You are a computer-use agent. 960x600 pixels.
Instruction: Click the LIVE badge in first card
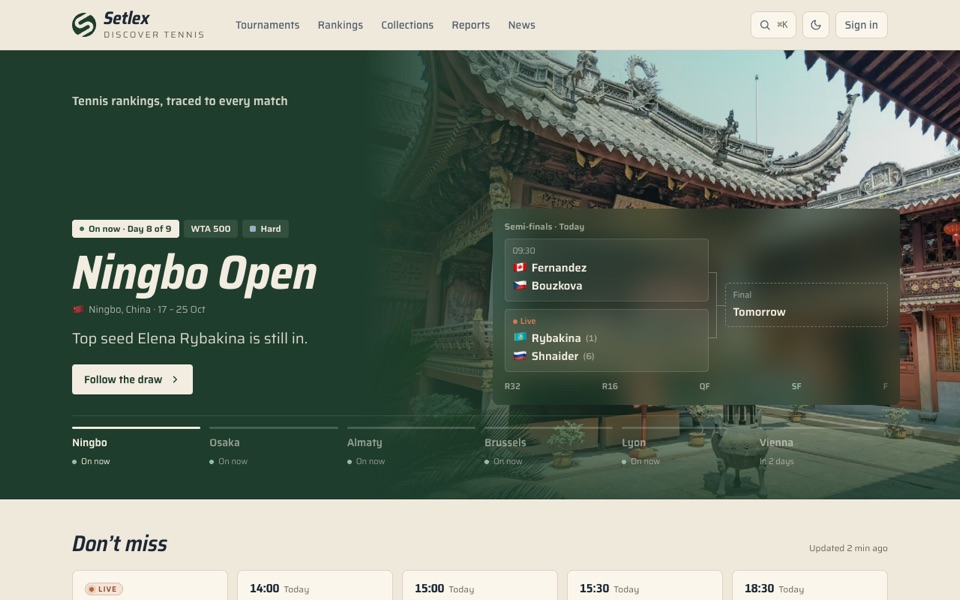[x=104, y=589]
